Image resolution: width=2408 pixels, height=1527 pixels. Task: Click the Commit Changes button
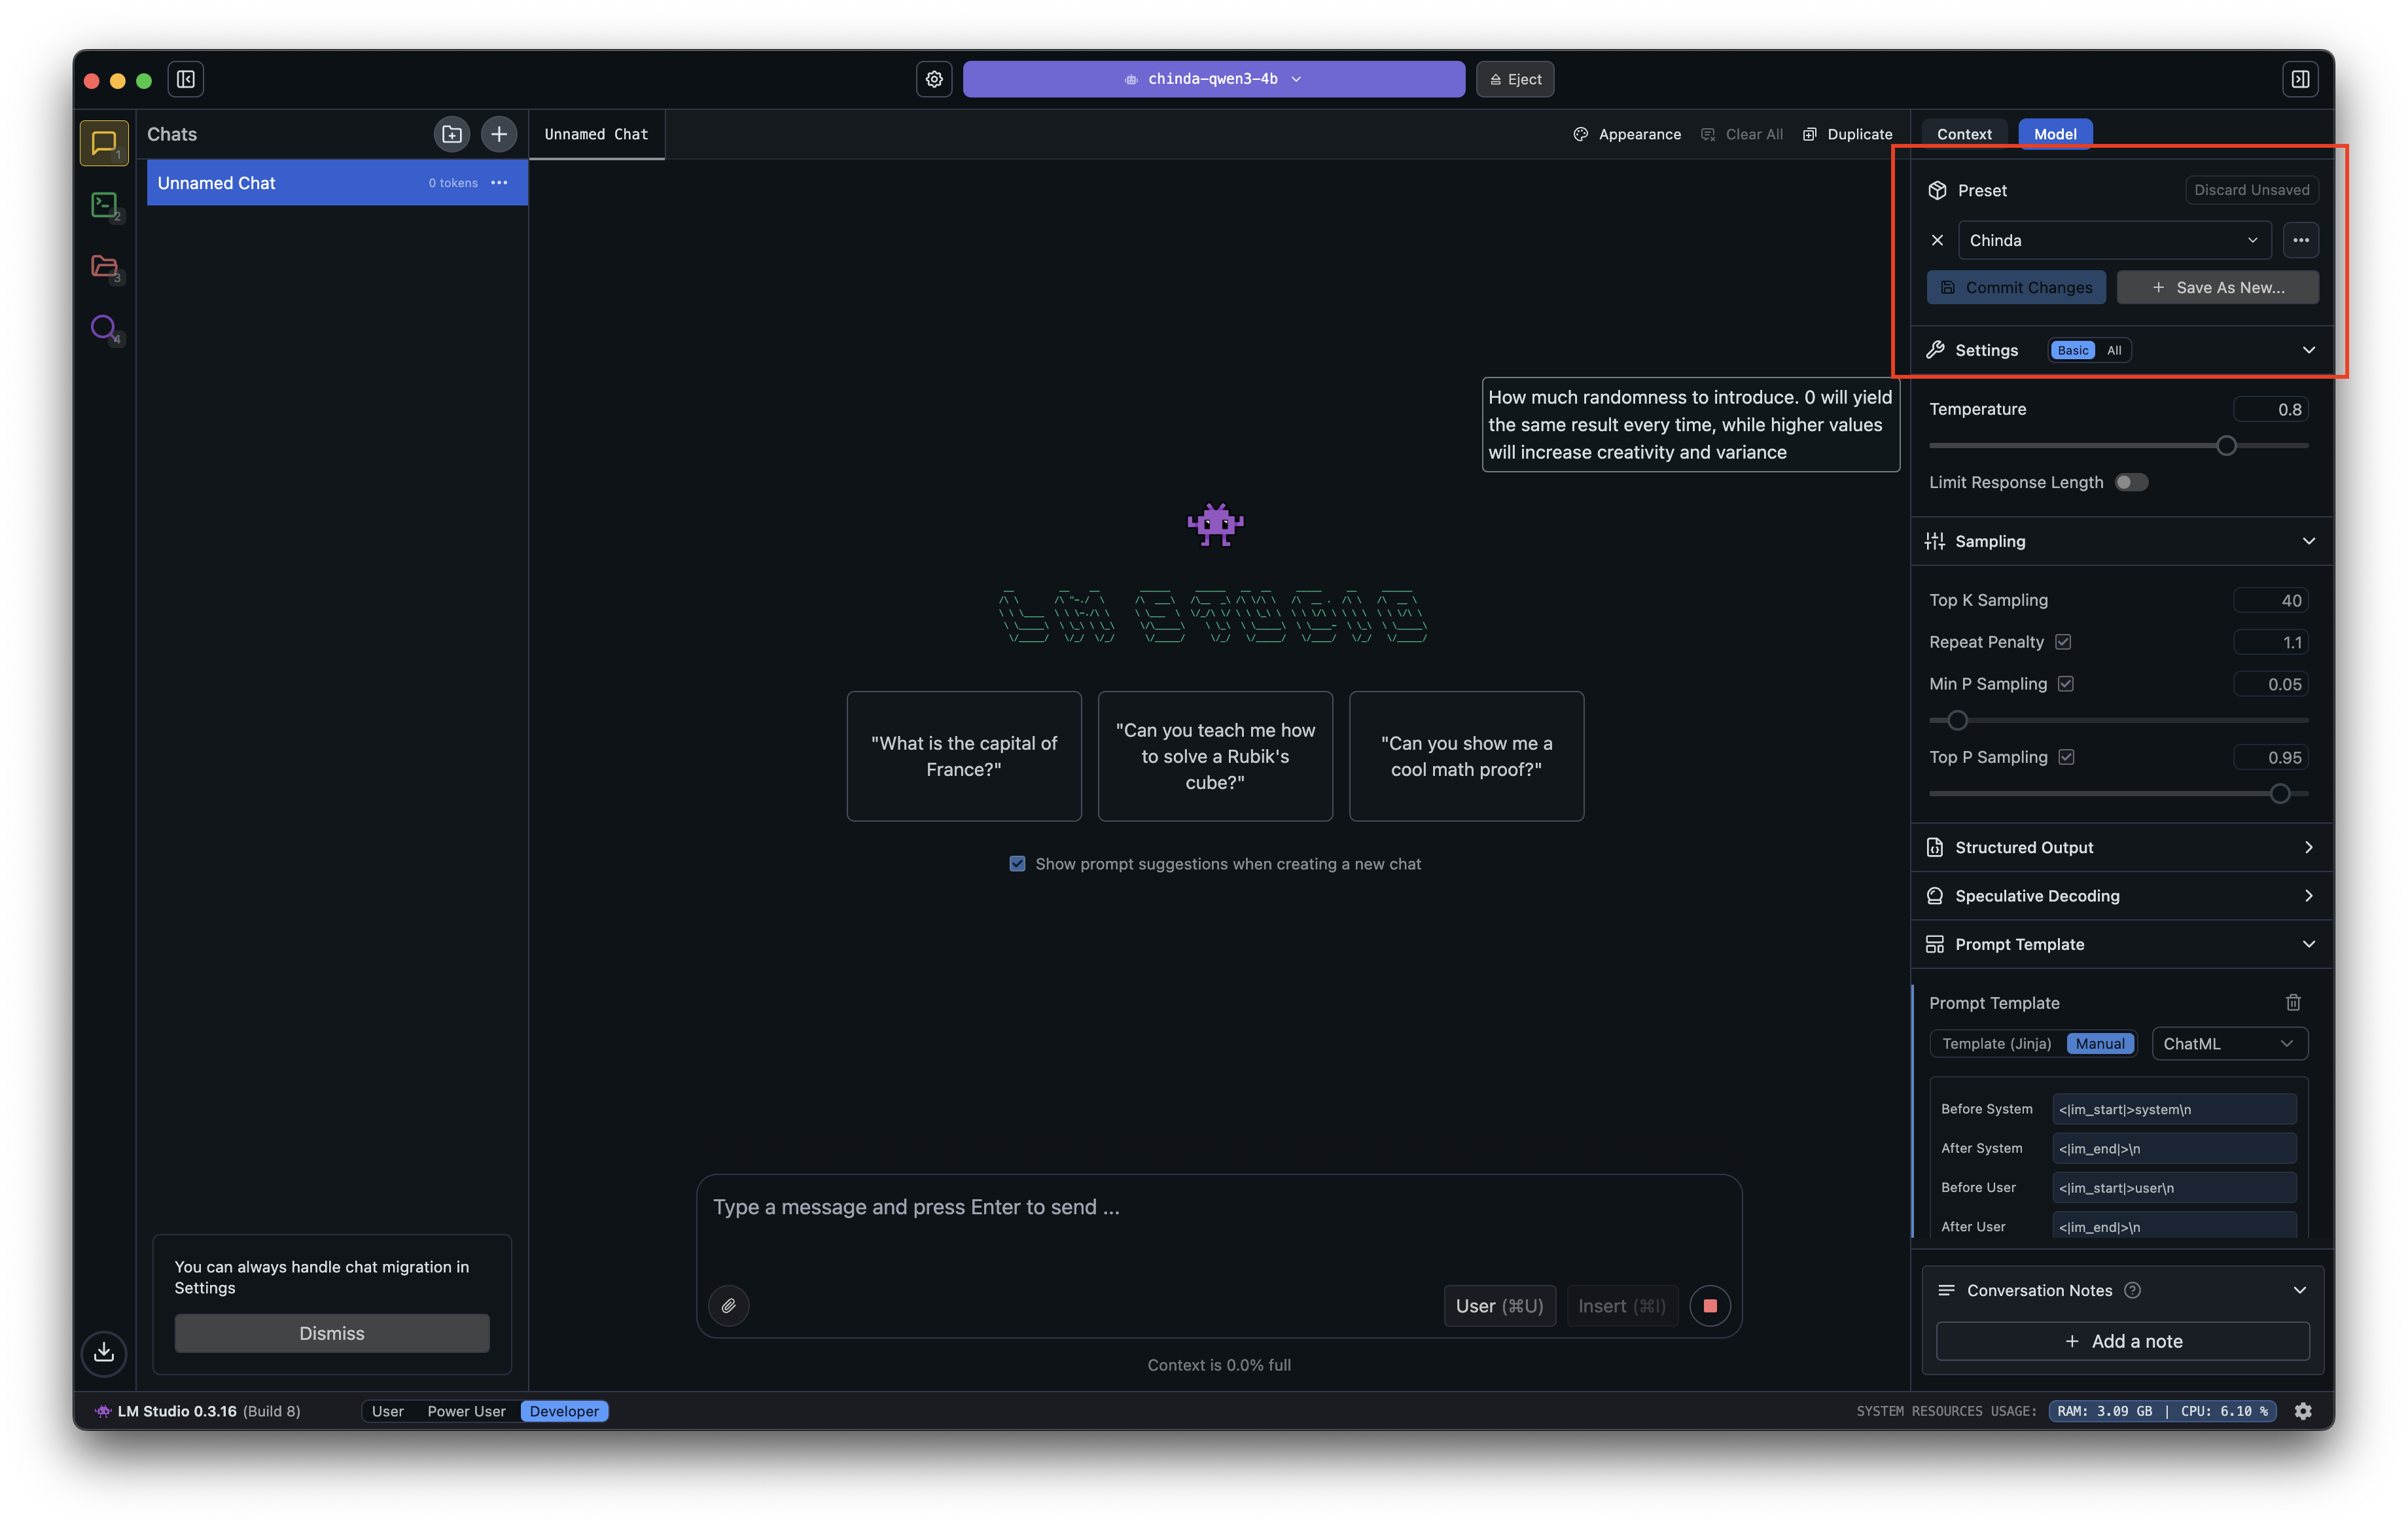2015,287
